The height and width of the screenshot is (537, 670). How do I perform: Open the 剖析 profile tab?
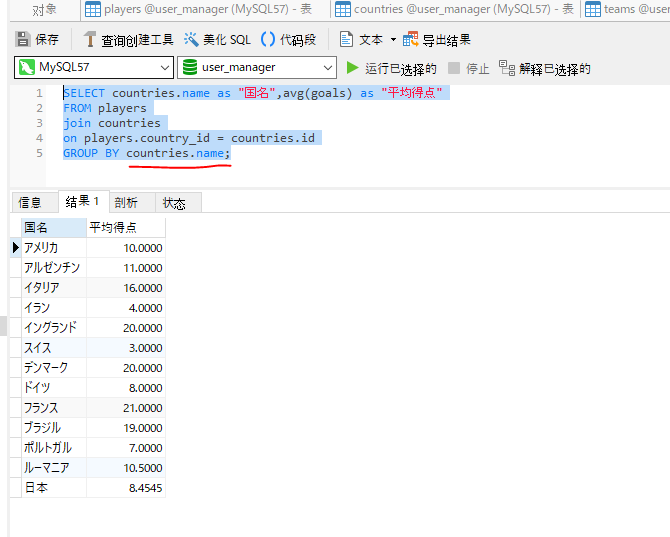click(x=132, y=202)
